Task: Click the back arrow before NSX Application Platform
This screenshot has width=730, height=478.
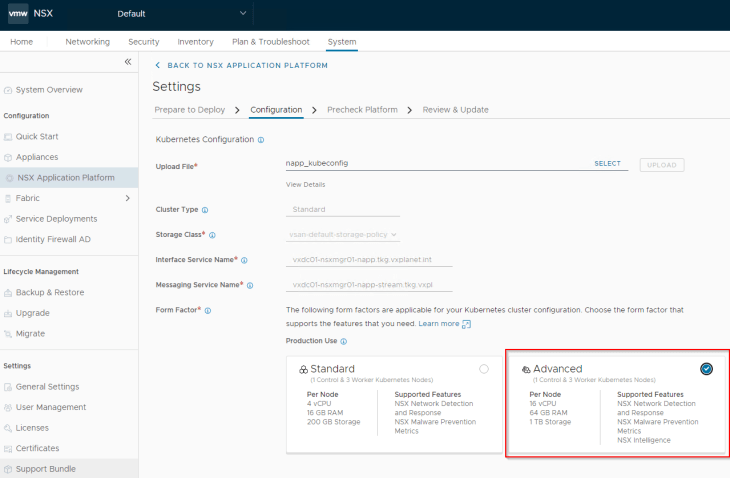Action: click(x=157, y=66)
